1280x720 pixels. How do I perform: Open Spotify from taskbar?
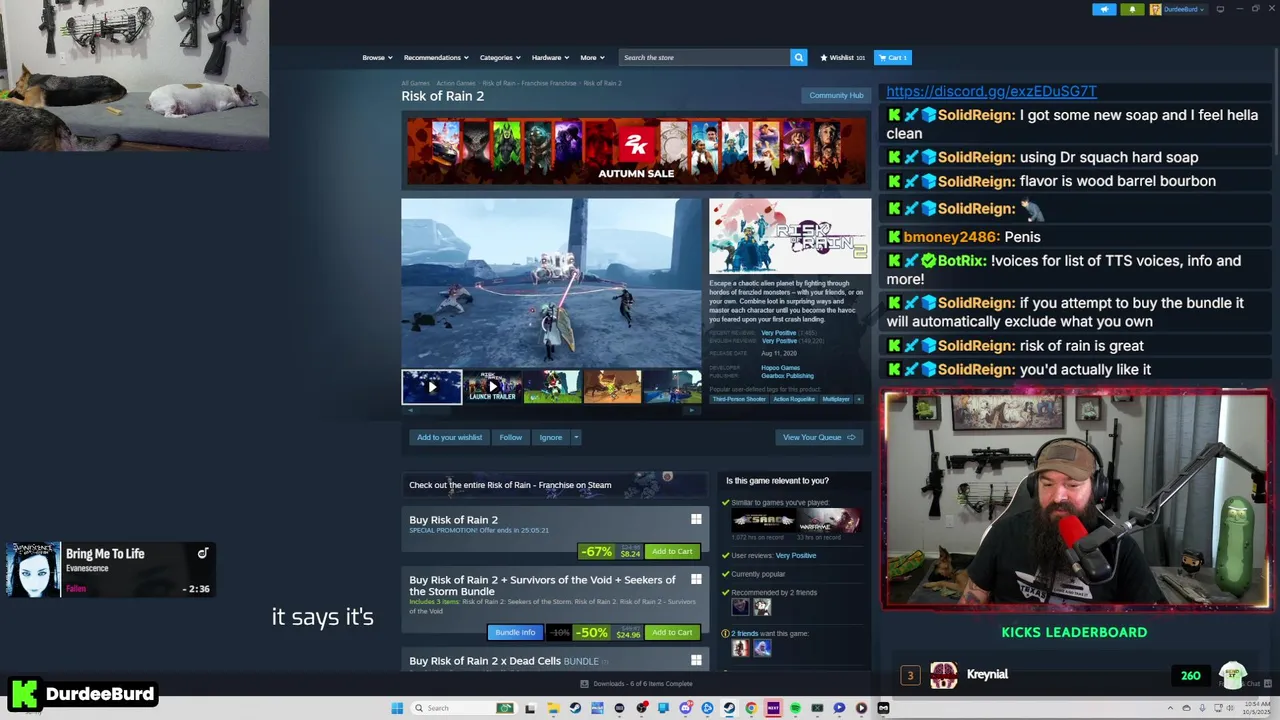coord(795,708)
